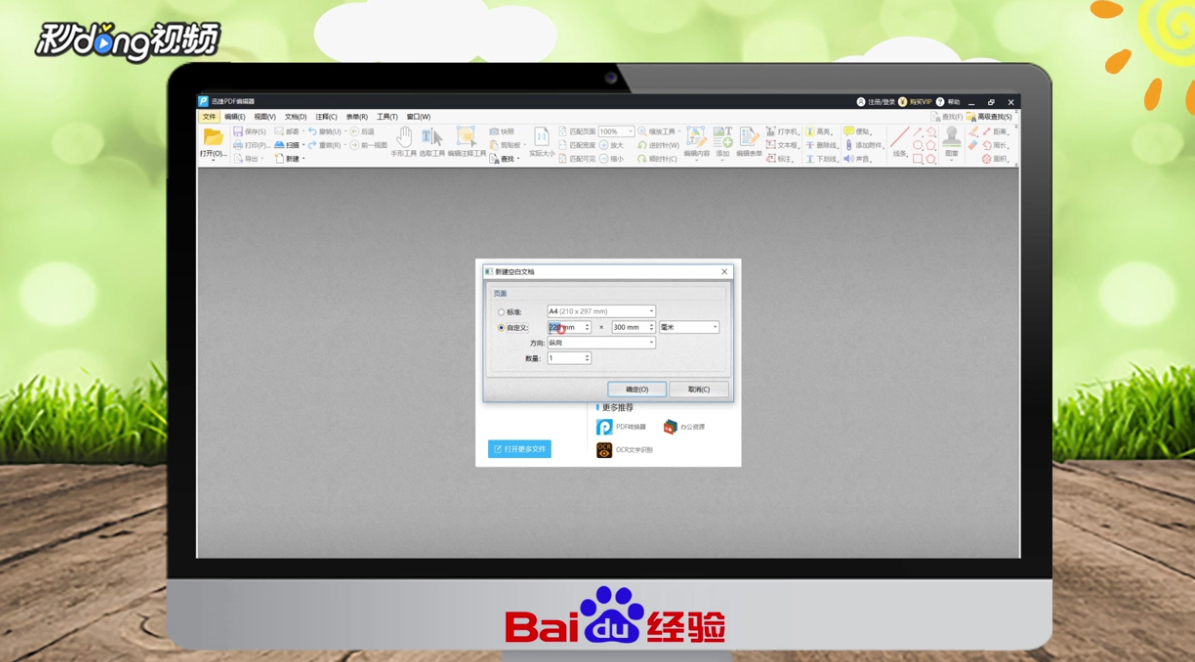Image resolution: width=1195 pixels, height=662 pixels.
Task: Open the 文档(D) menu
Action: tap(294, 115)
